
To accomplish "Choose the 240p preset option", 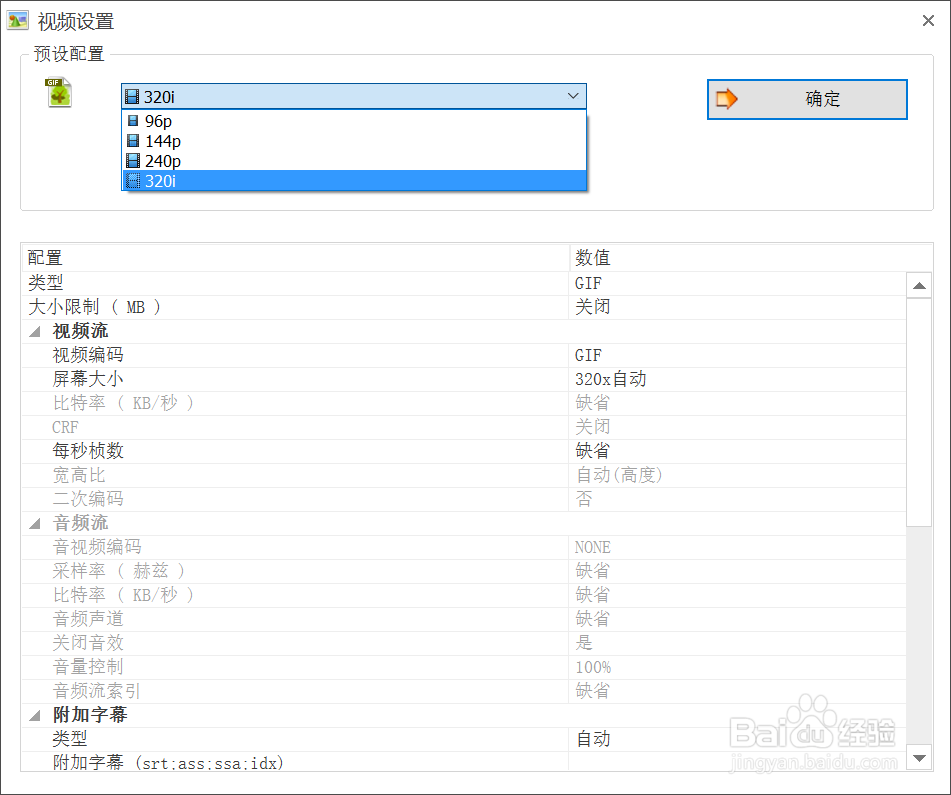I will coord(354,161).
